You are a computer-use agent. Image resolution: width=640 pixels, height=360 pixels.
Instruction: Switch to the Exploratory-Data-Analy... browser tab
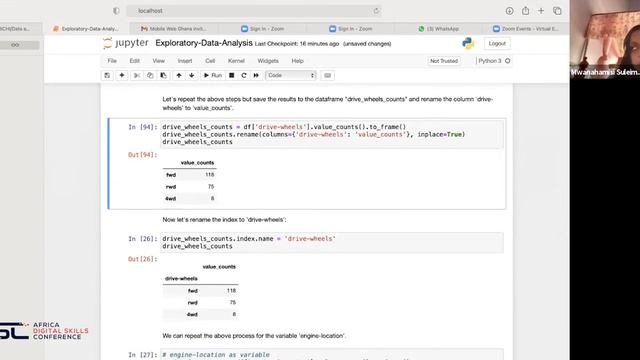[86, 29]
